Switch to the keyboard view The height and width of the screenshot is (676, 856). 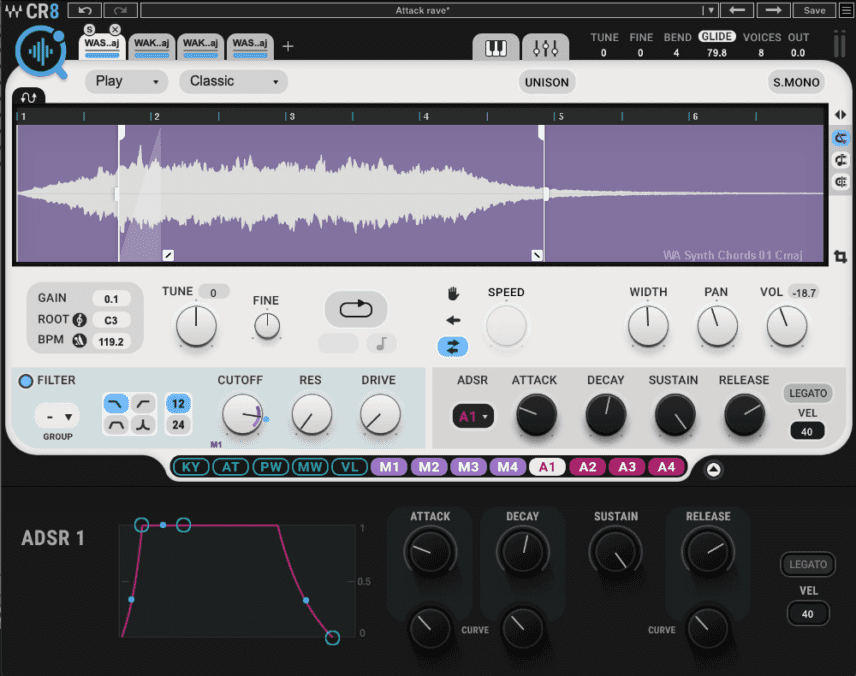click(496, 48)
